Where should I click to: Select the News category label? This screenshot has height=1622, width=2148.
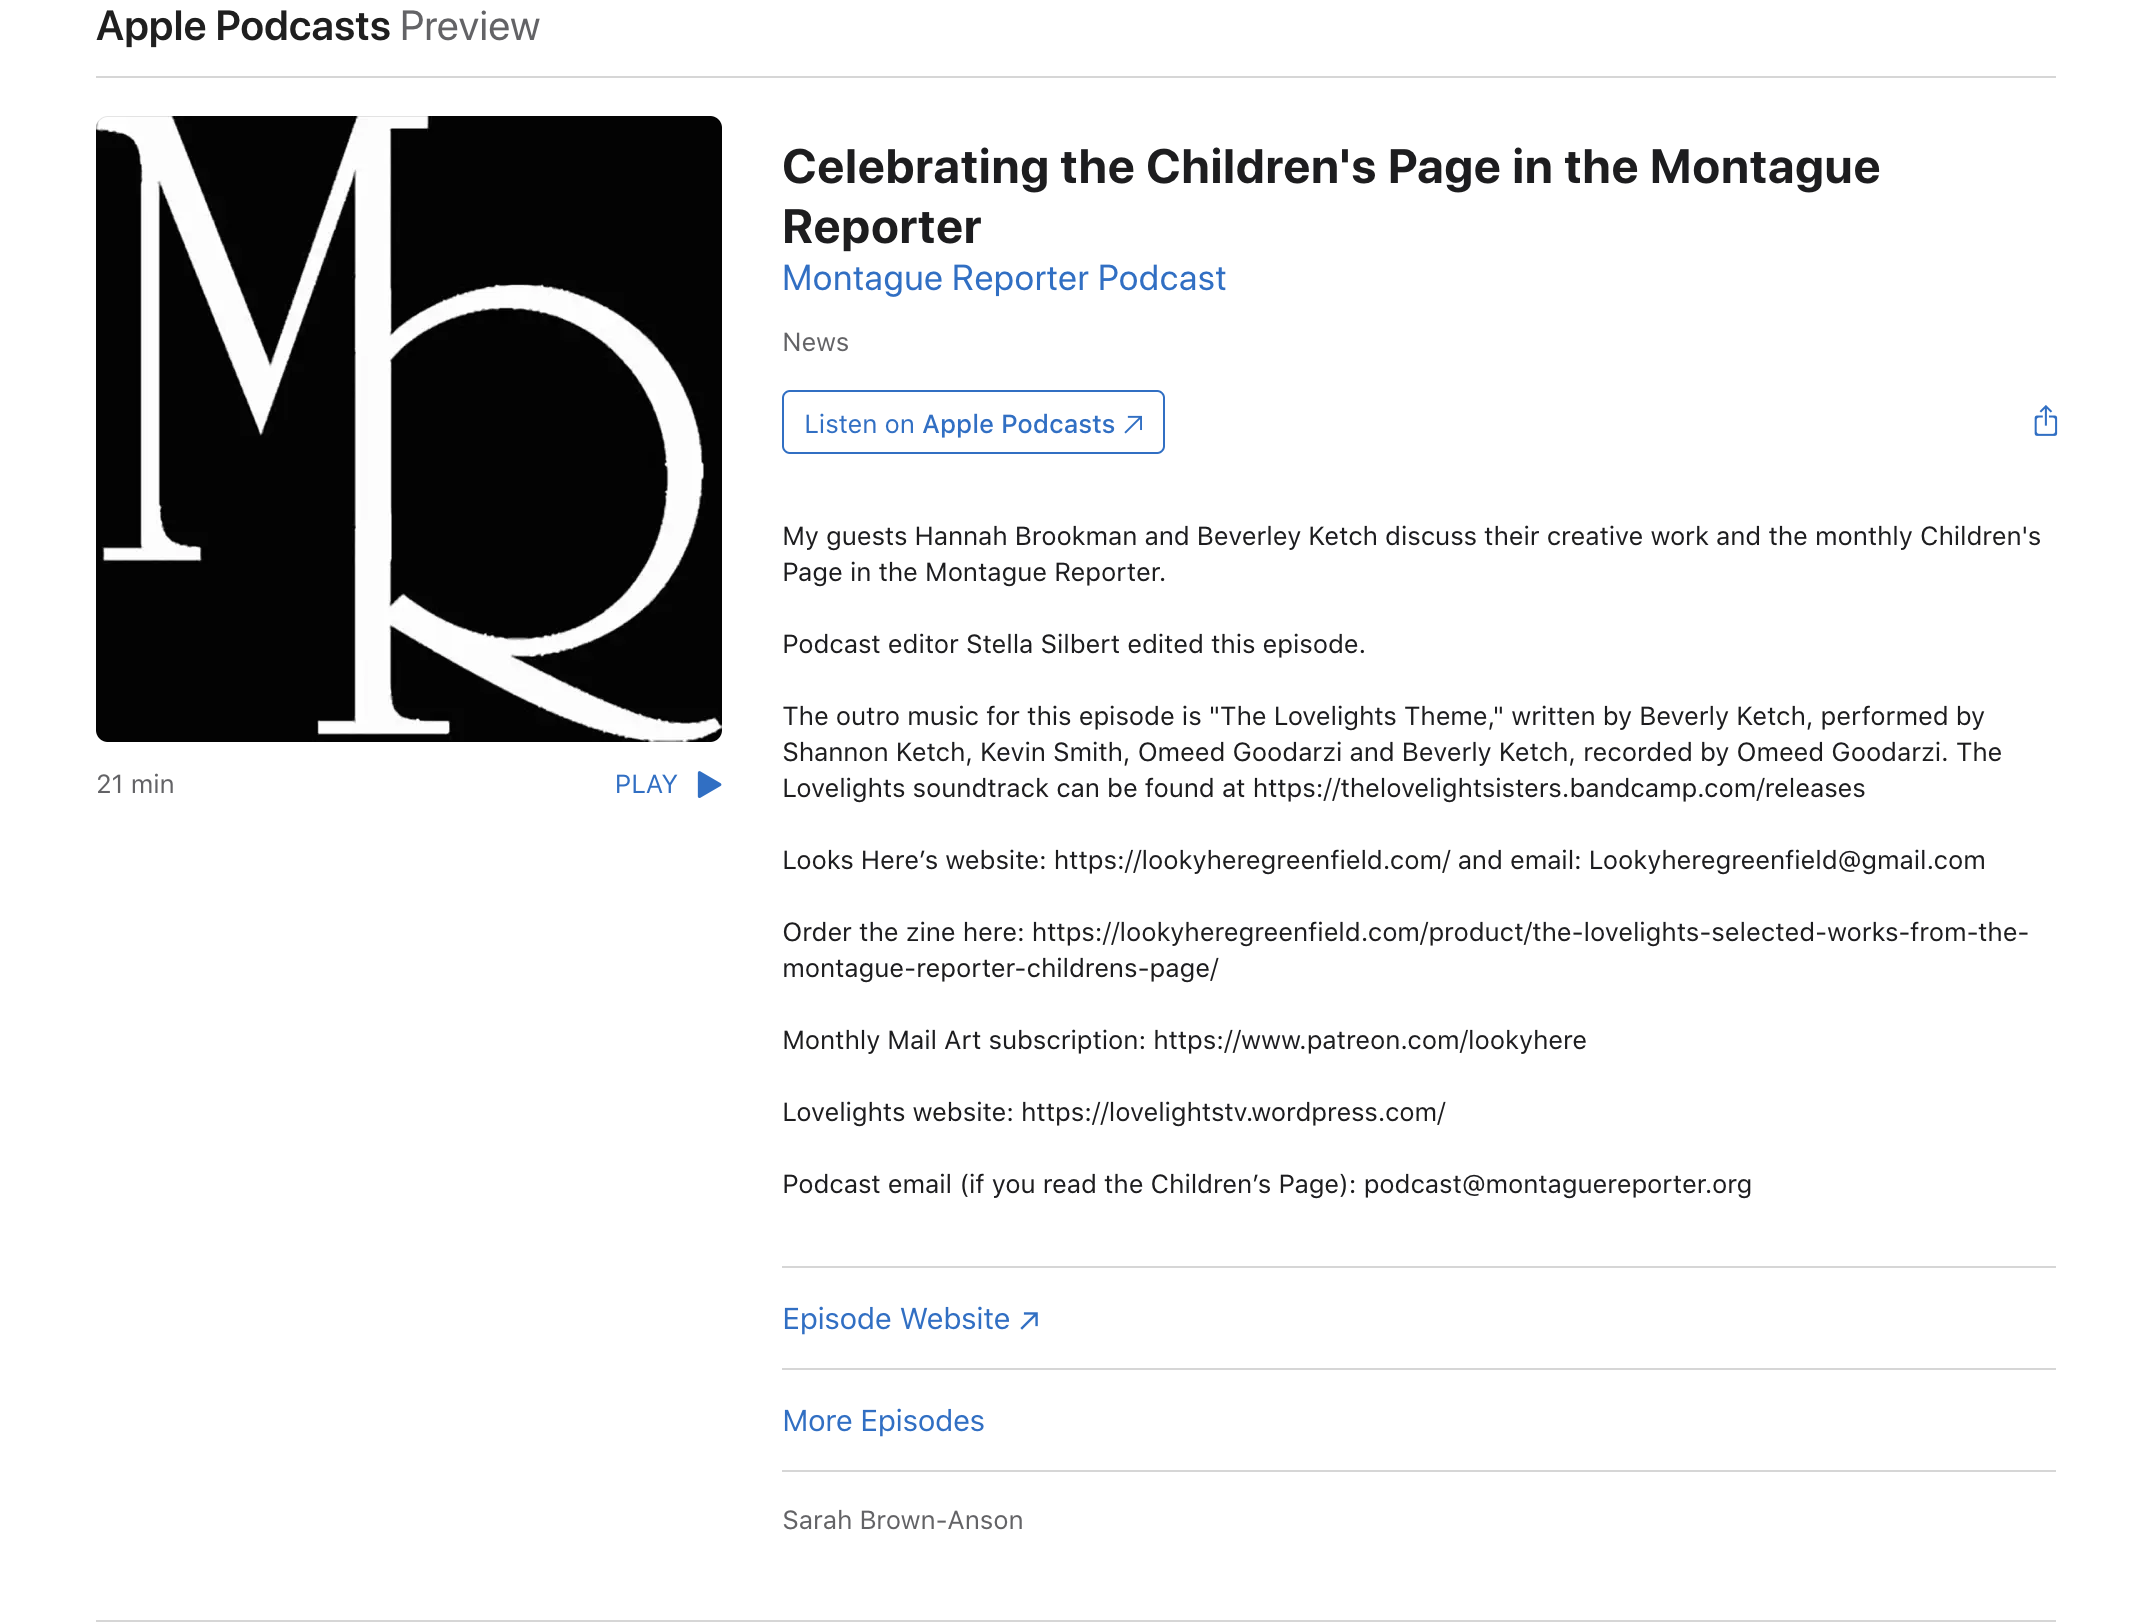point(815,342)
